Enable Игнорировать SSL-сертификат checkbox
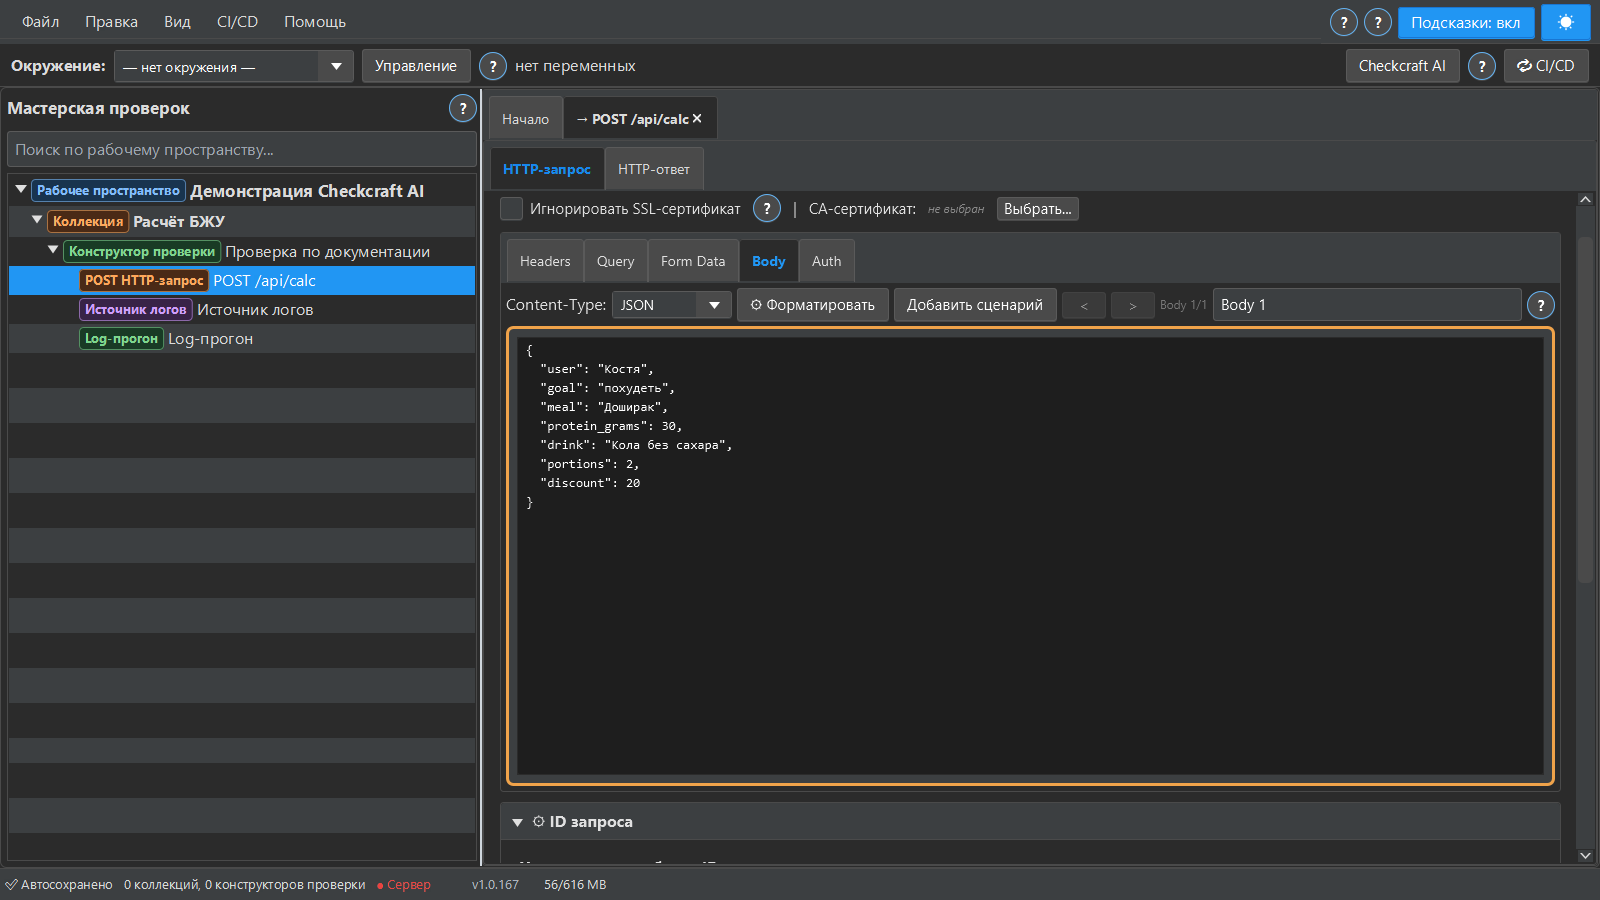 pyautogui.click(x=511, y=208)
